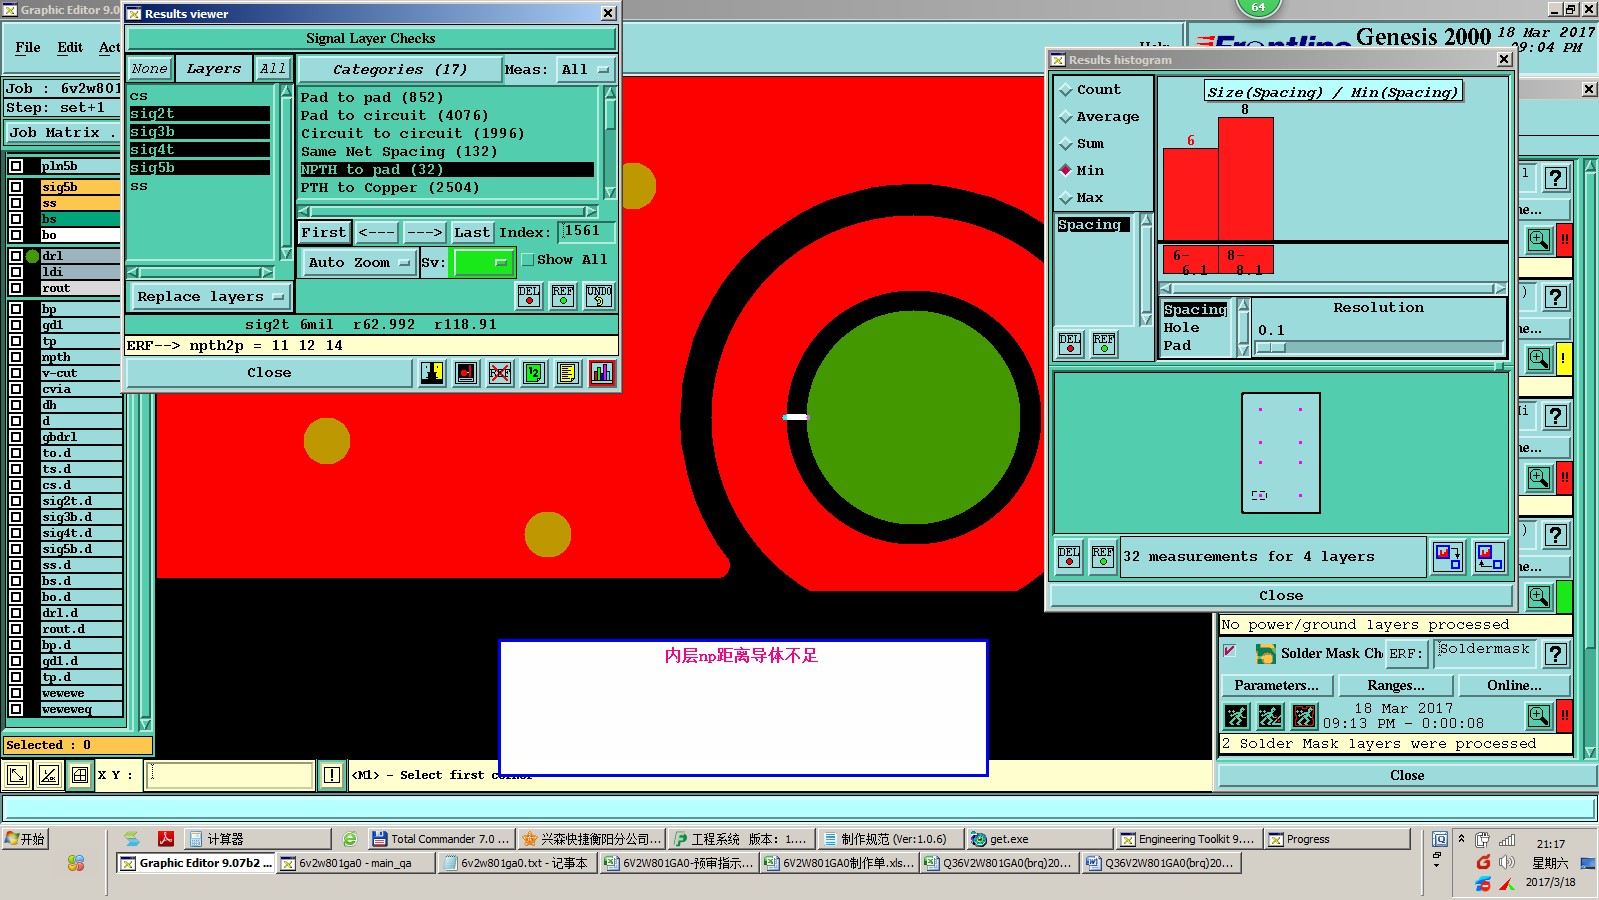This screenshot has height=900, width=1599.
Task: Click REF icon in Results viewer
Action: [563, 295]
